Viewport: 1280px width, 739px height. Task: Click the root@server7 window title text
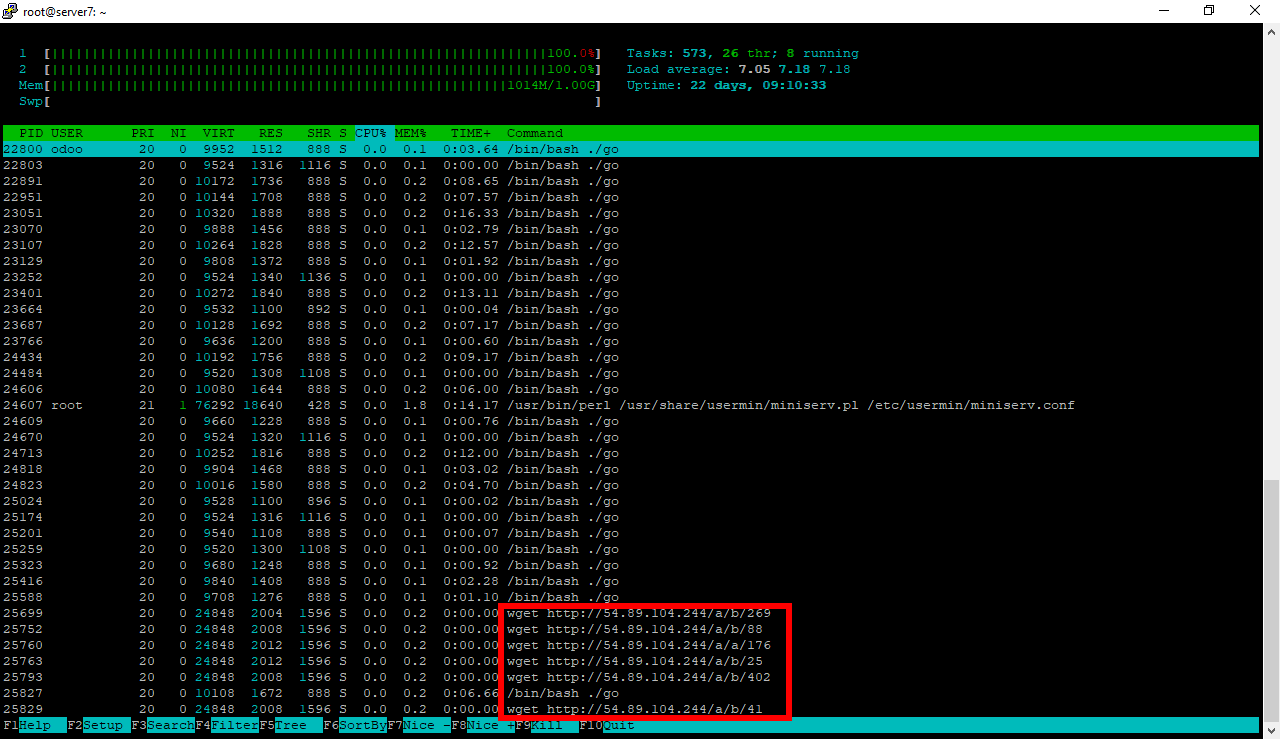65,11
